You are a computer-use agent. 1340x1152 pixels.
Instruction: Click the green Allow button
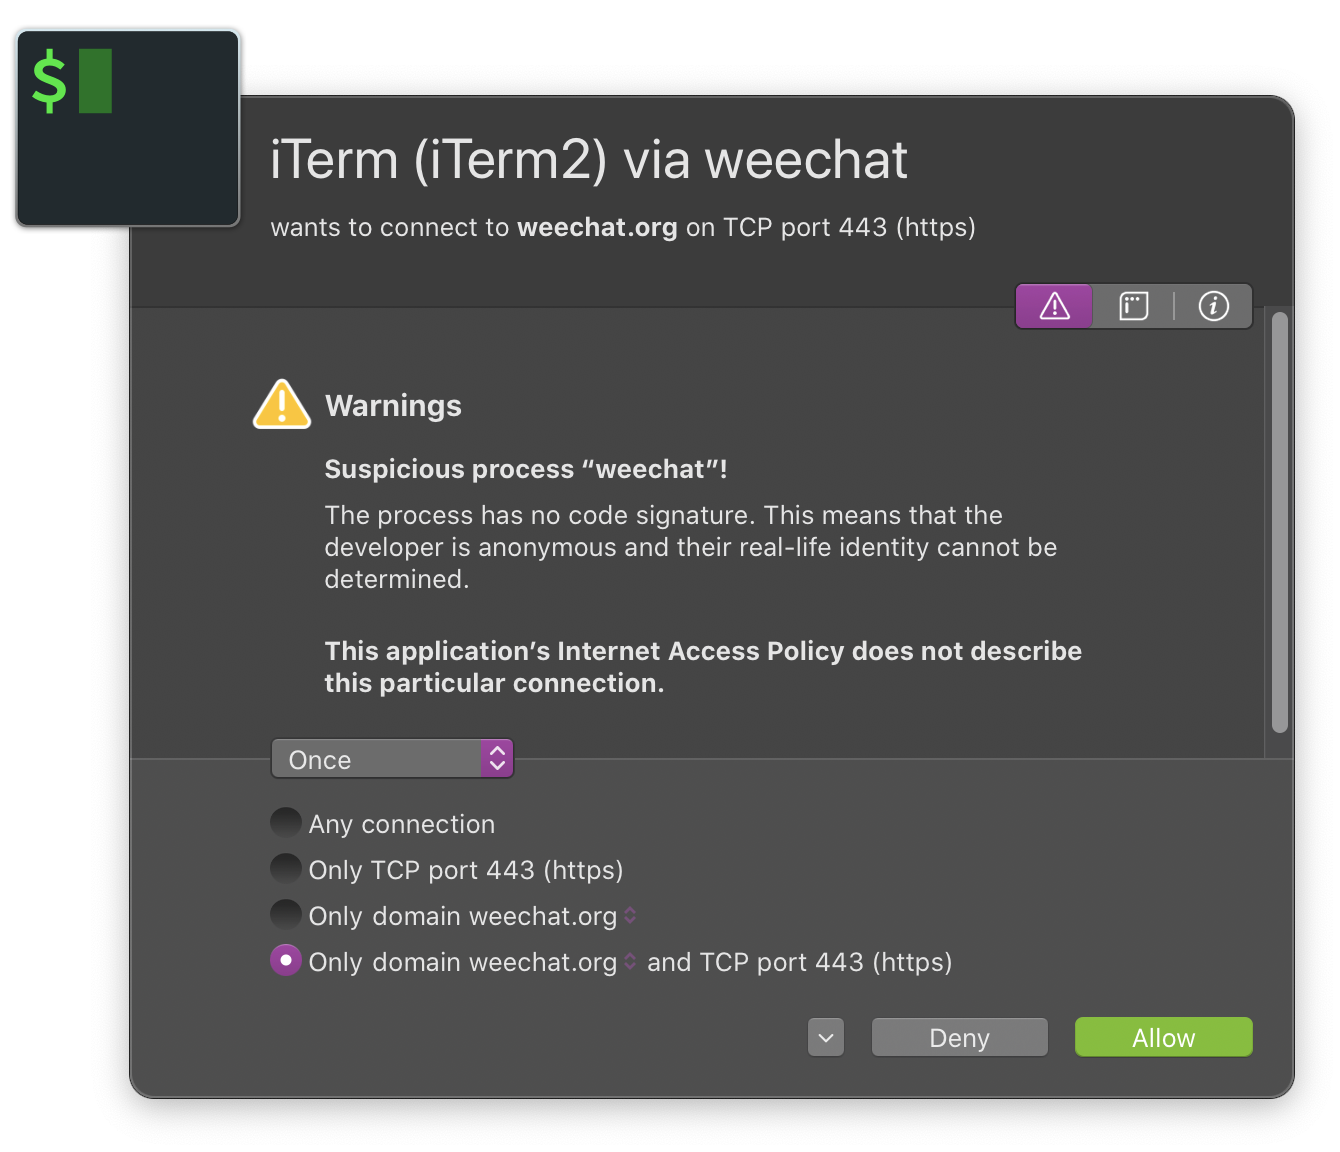[x=1163, y=1037]
